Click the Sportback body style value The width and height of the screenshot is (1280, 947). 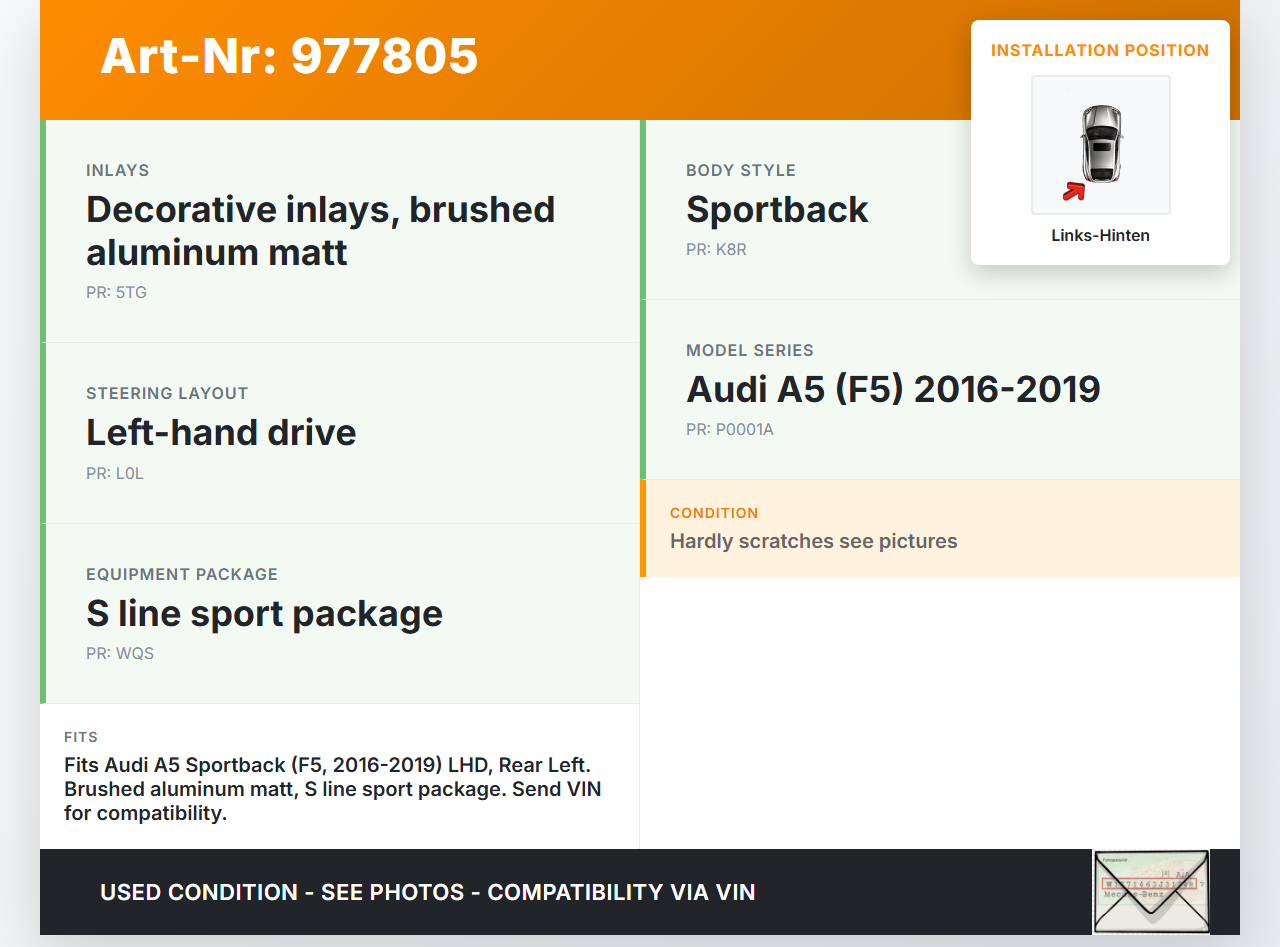pyautogui.click(x=777, y=210)
